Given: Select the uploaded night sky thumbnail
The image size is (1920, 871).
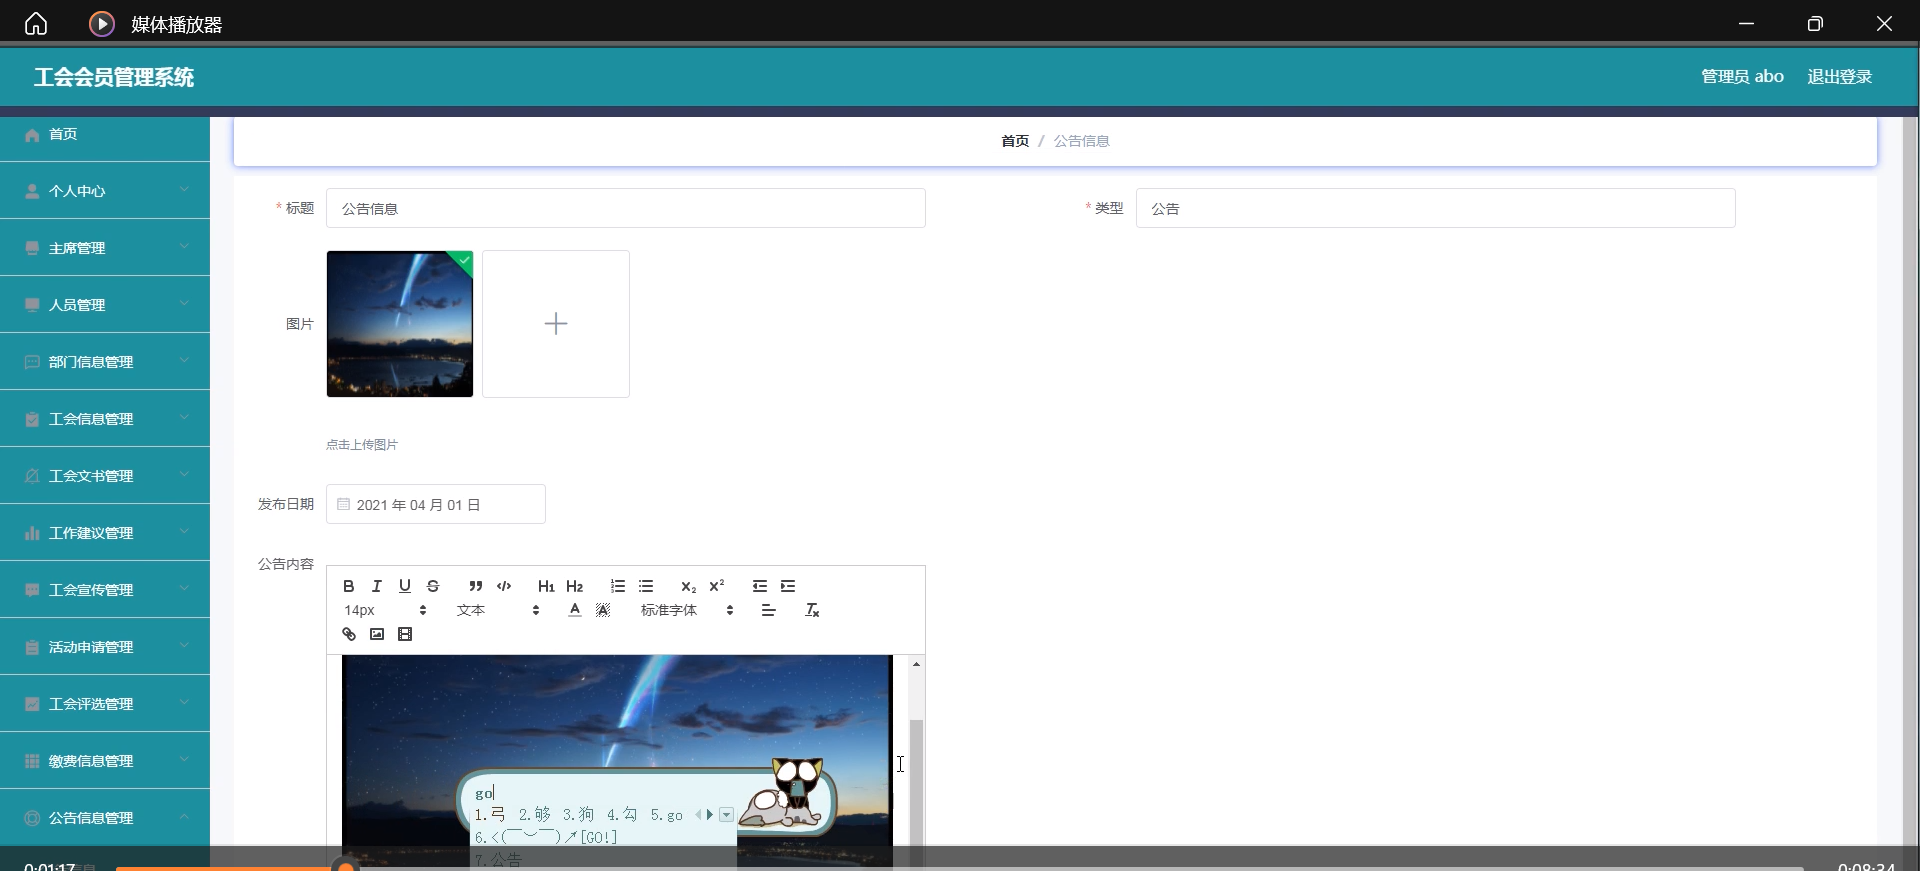Looking at the screenshot, I should [400, 324].
